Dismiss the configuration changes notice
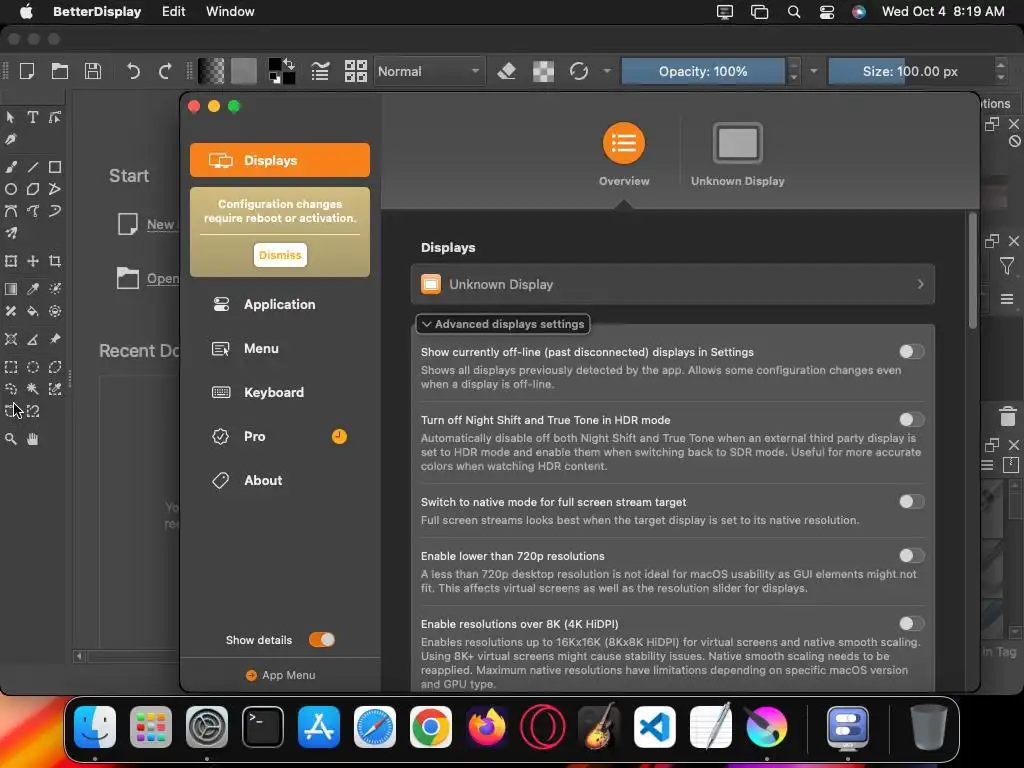Image resolution: width=1024 pixels, height=768 pixels. (x=280, y=255)
